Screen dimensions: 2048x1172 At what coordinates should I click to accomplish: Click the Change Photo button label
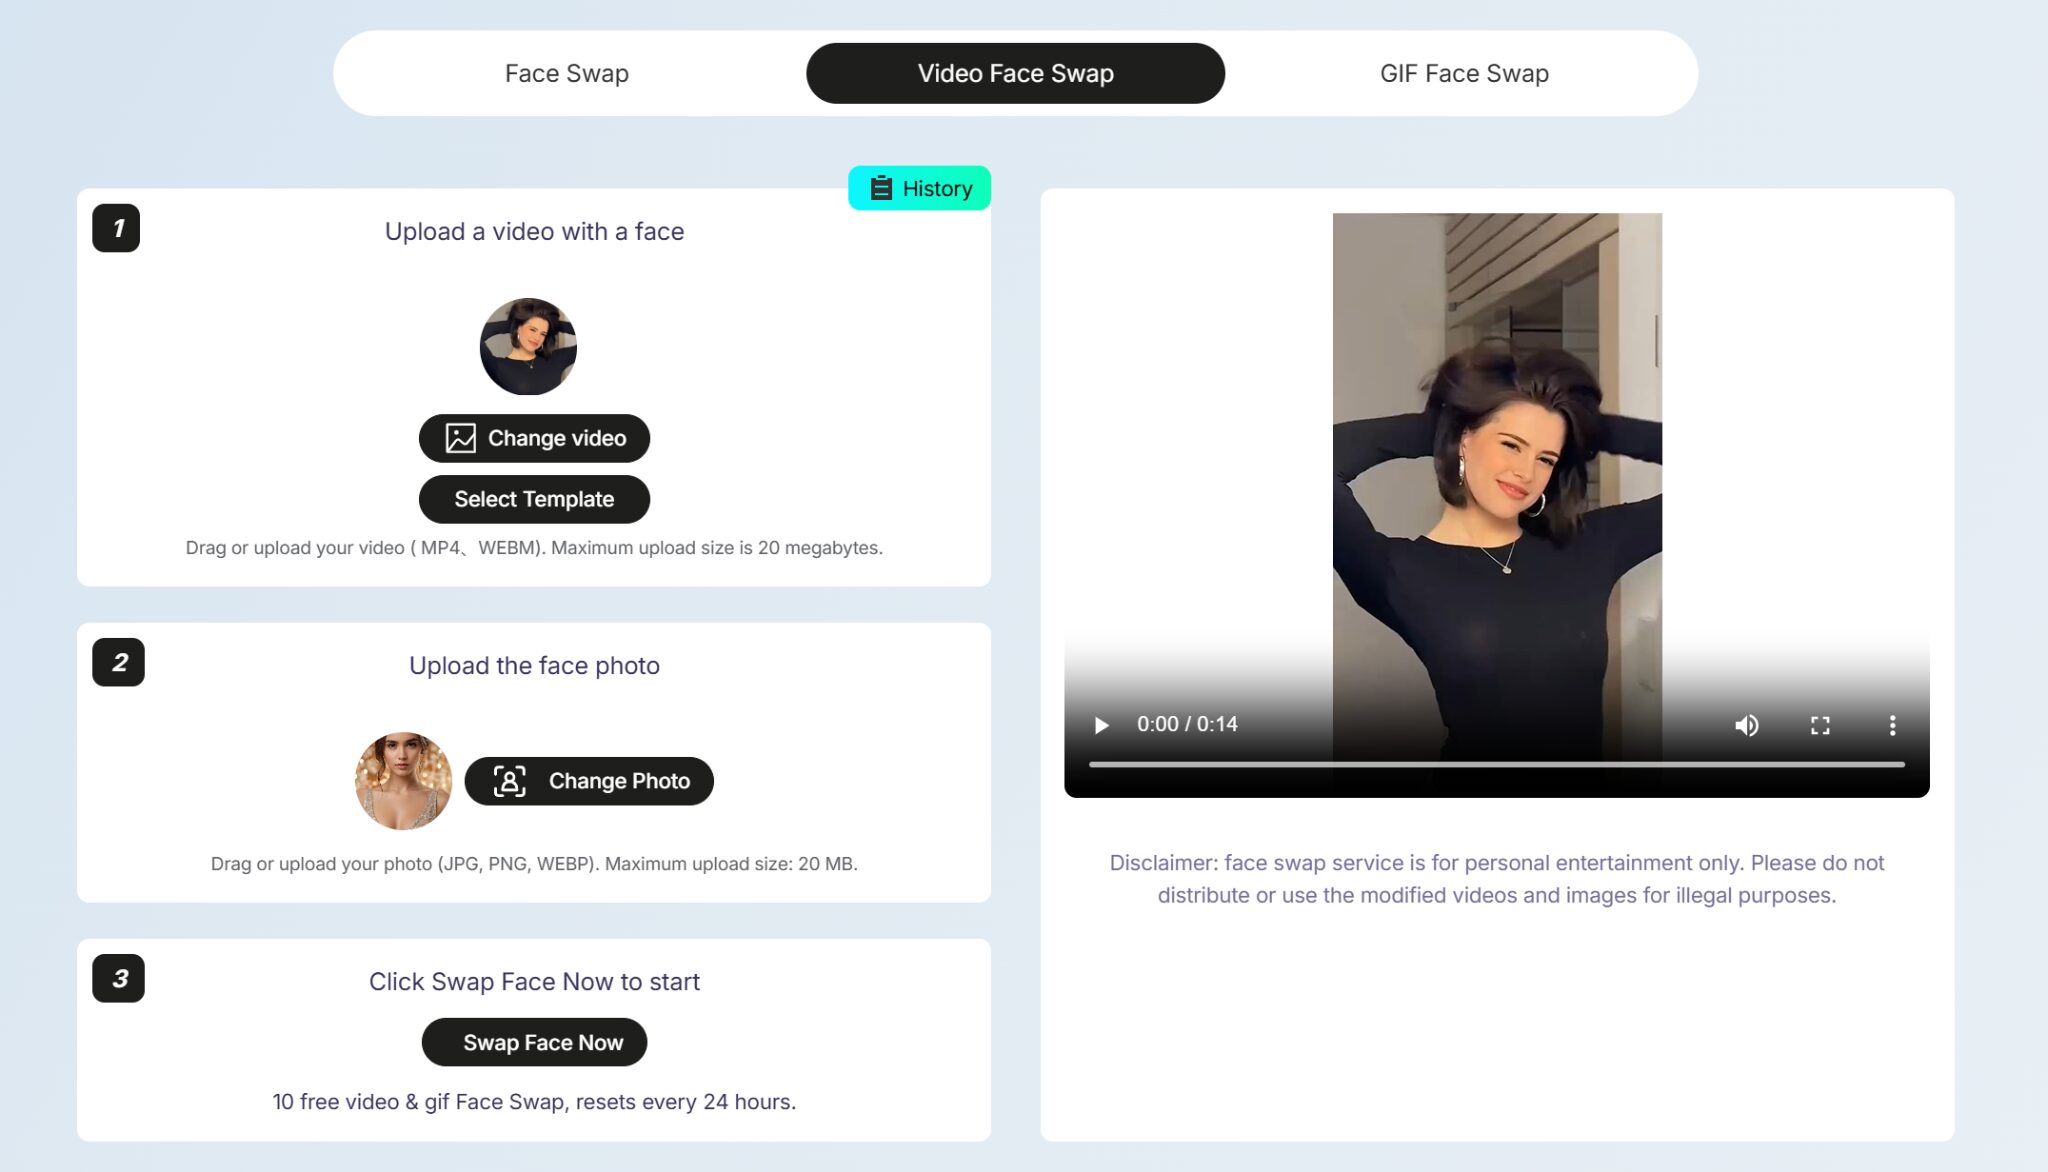tap(619, 781)
